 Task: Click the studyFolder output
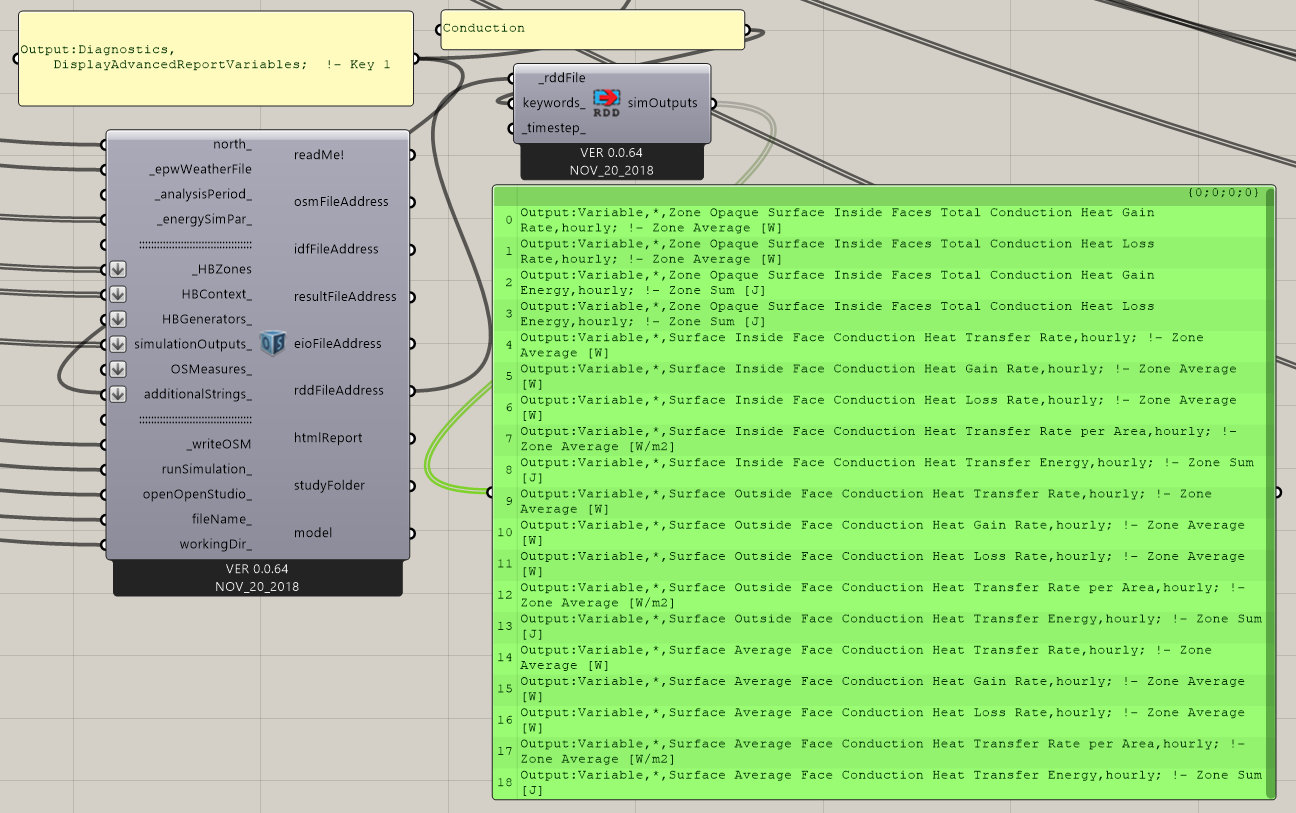point(329,485)
